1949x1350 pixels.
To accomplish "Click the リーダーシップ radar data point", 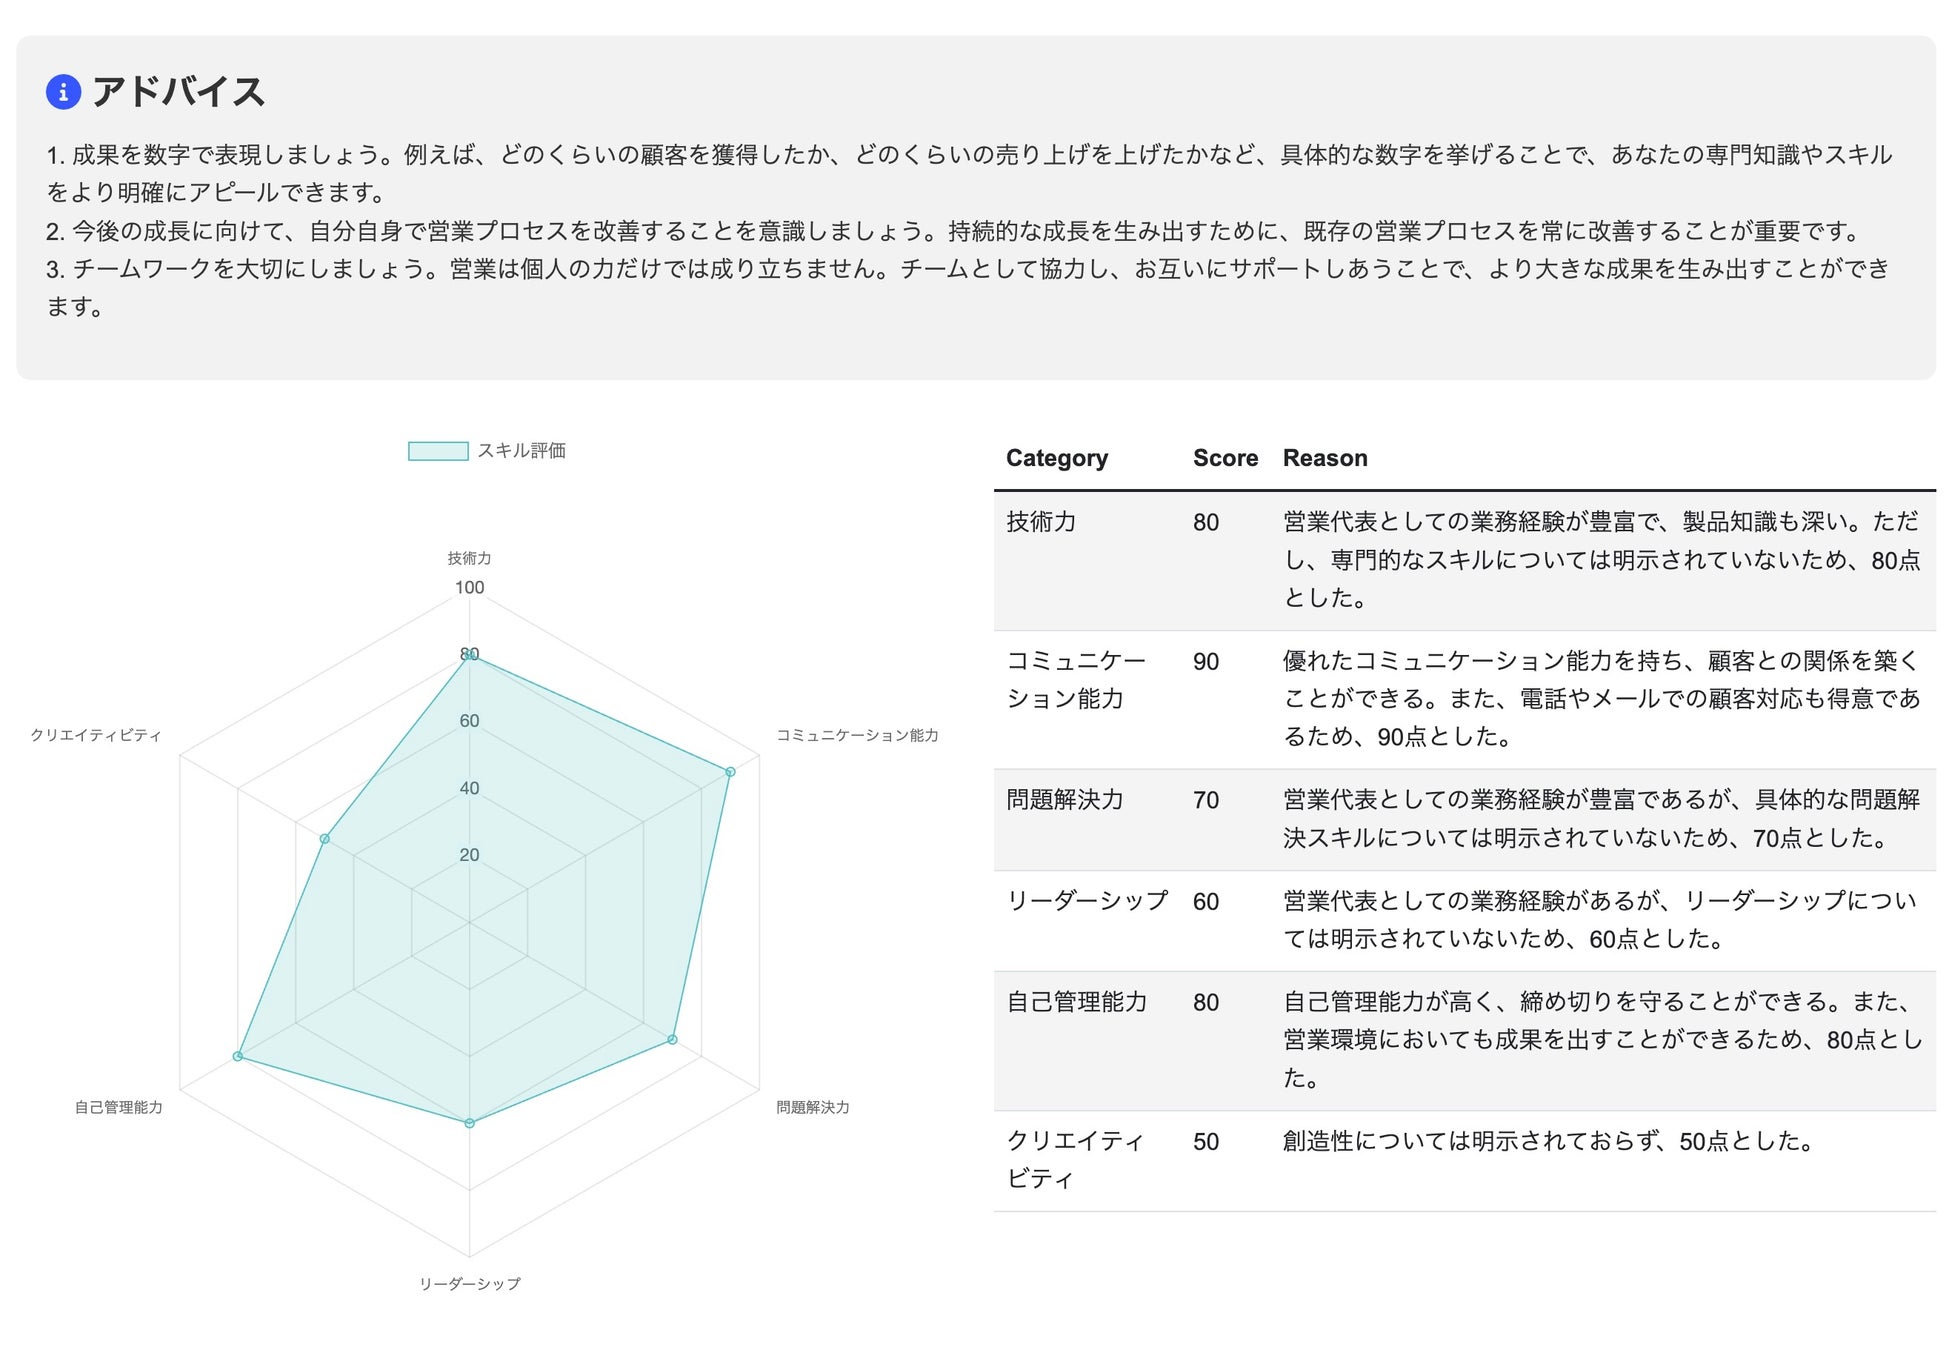I will point(469,1123).
